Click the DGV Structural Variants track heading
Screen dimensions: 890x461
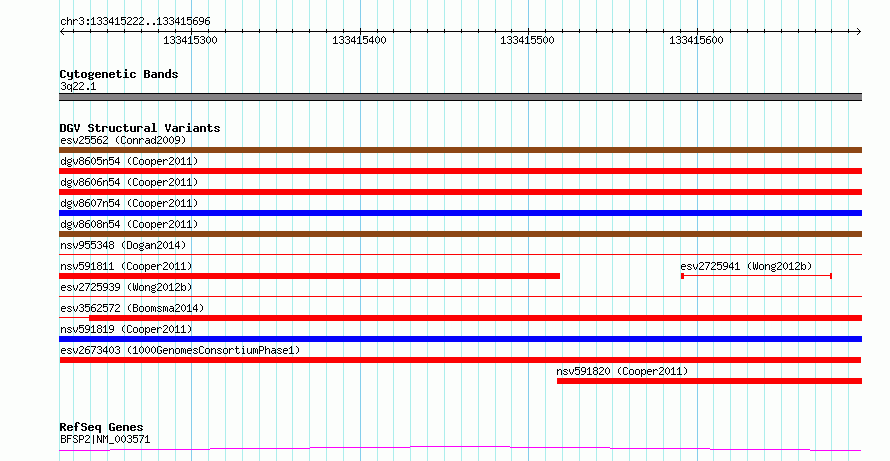tap(140, 128)
